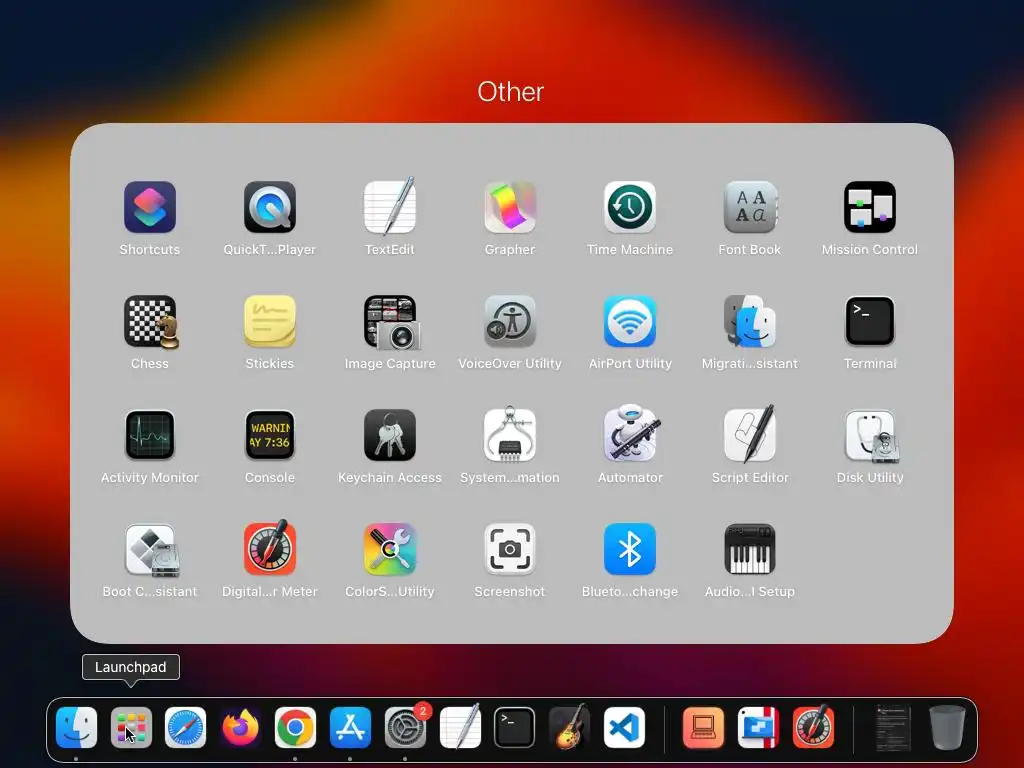This screenshot has width=1024, height=768.
Task: Open Font Book
Action: pos(750,208)
